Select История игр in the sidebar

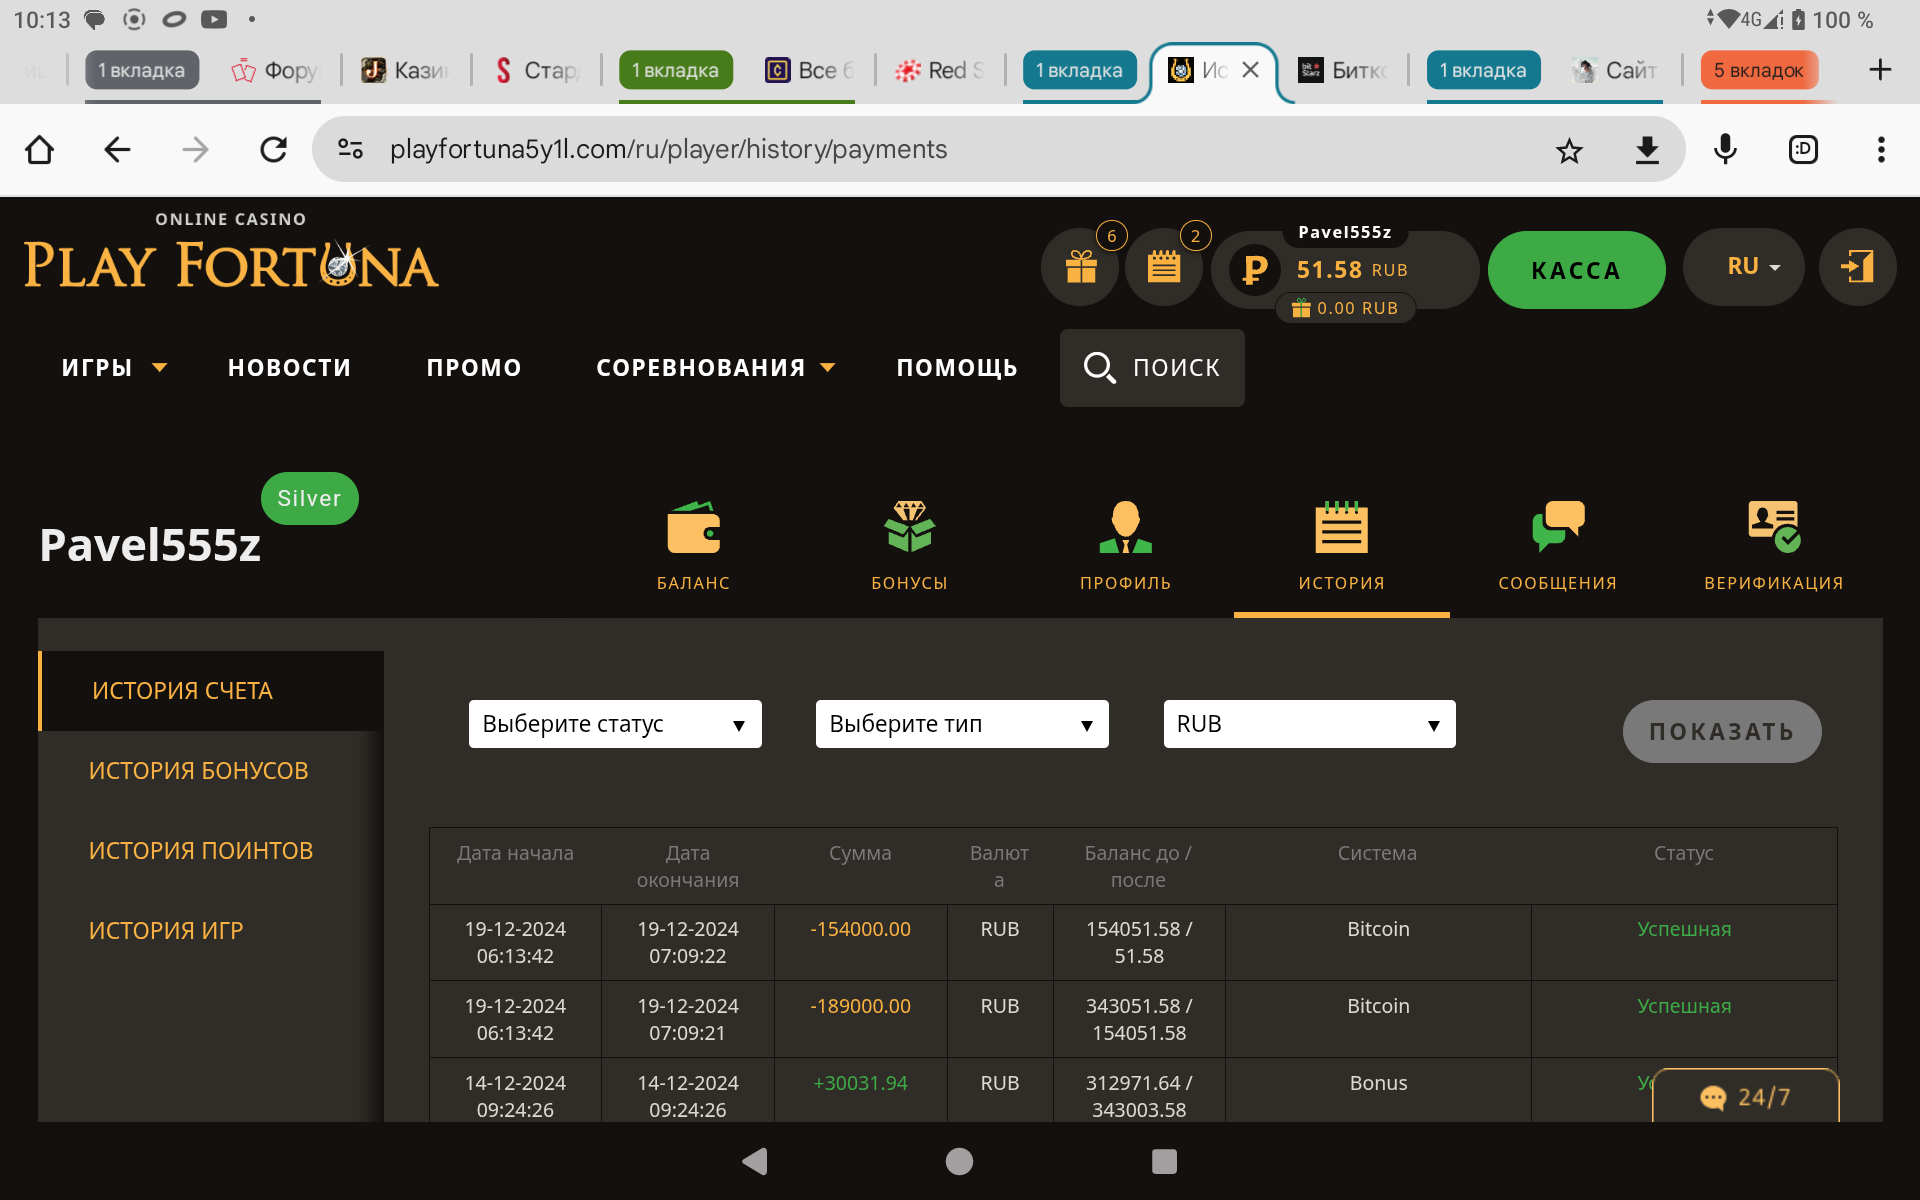(x=166, y=931)
